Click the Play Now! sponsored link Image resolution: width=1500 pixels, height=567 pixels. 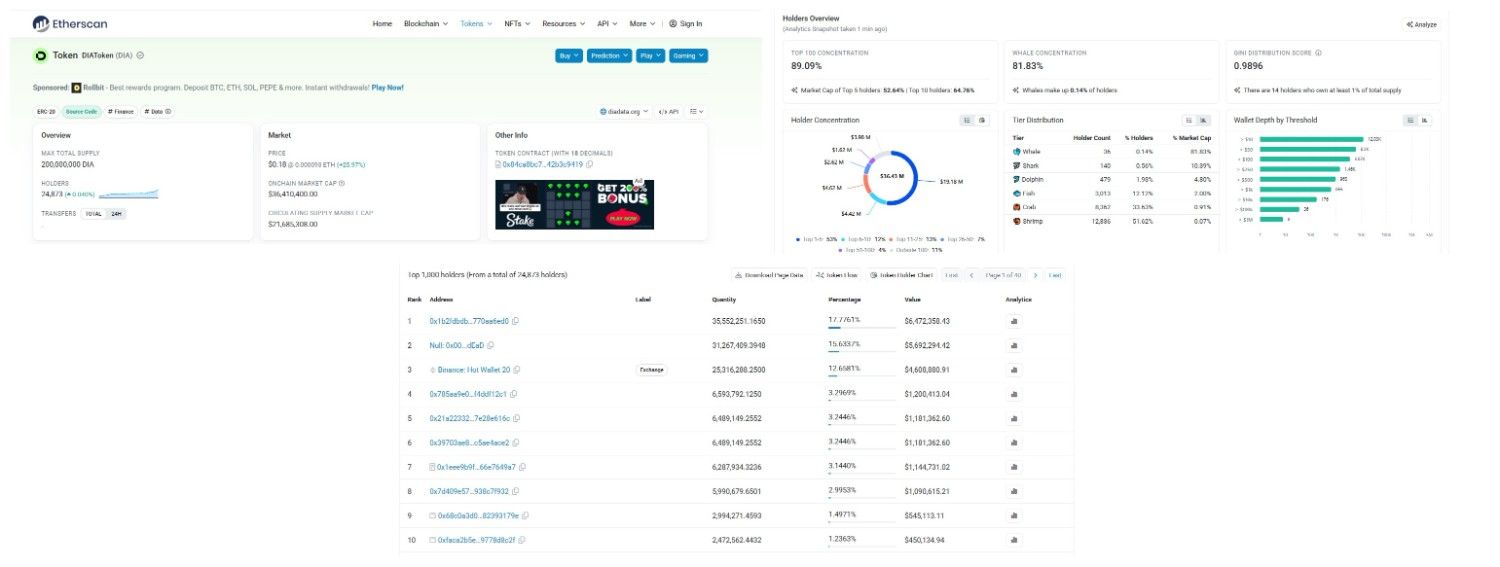coord(388,87)
